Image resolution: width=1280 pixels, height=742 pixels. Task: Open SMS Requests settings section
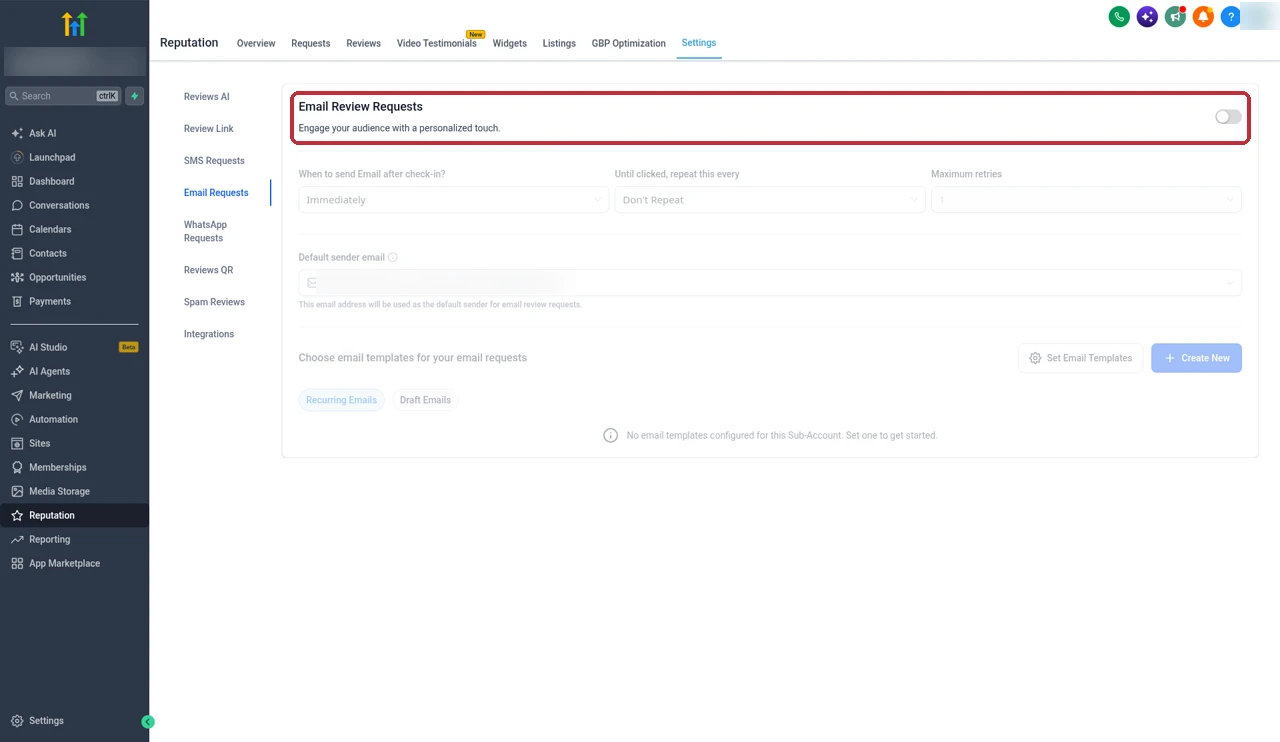click(x=214, y=161)
